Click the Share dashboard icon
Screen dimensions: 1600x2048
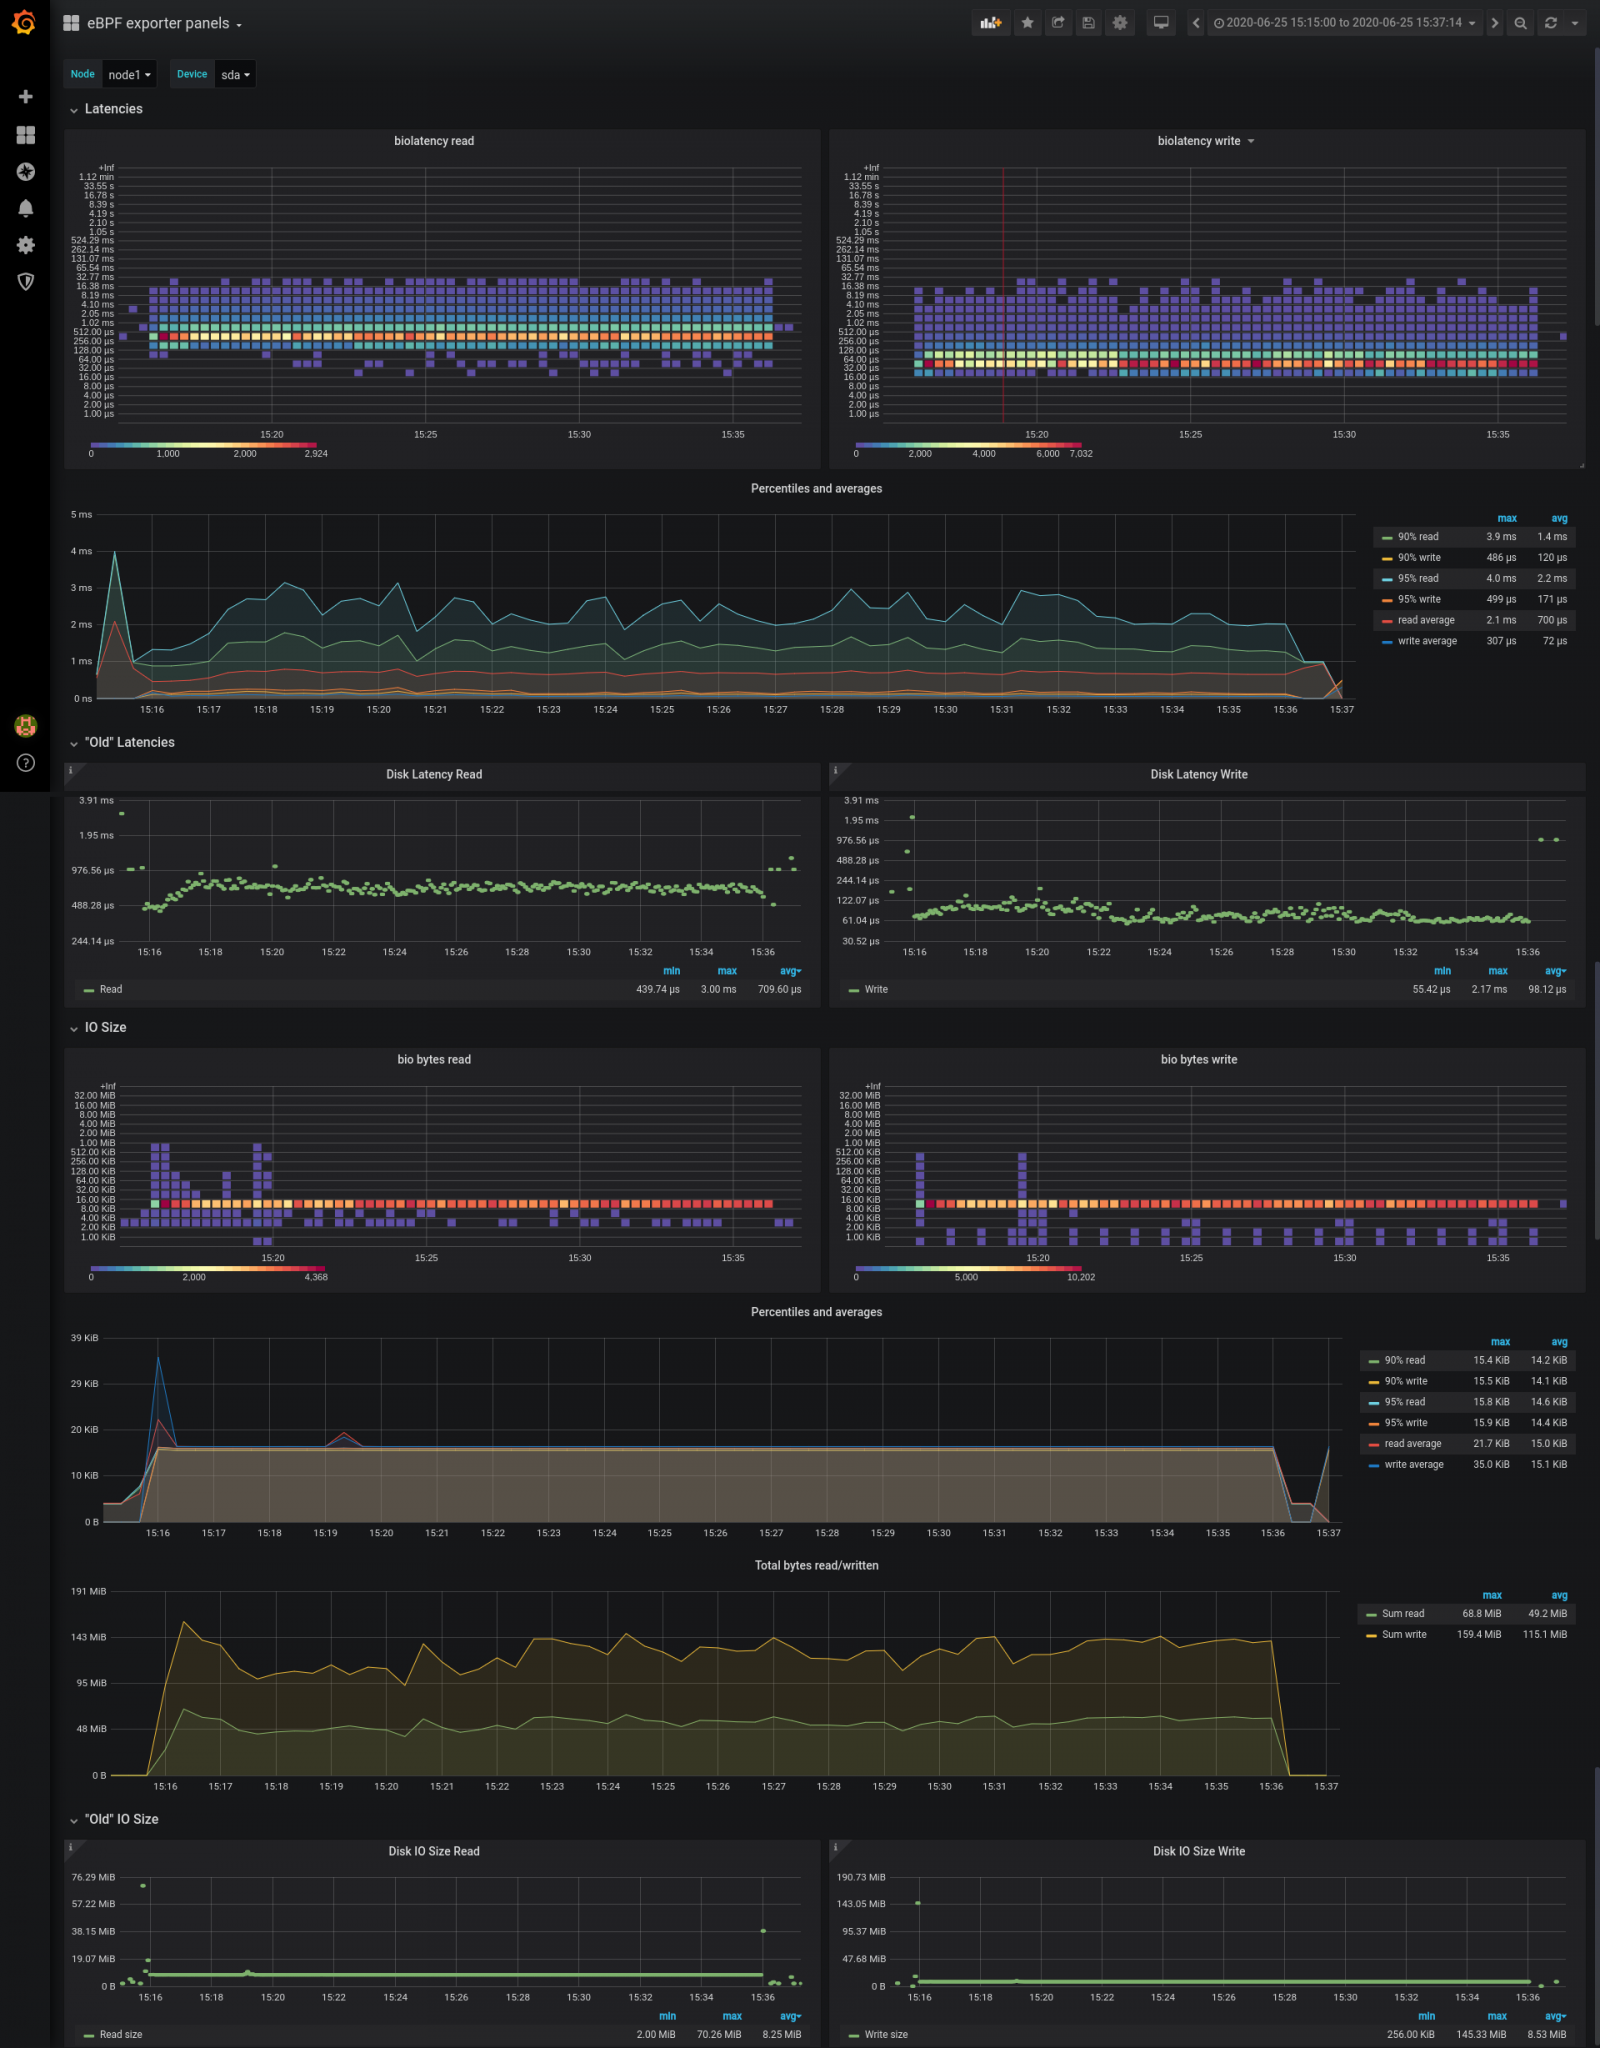pyautogui.click(x=1057, y=23)
